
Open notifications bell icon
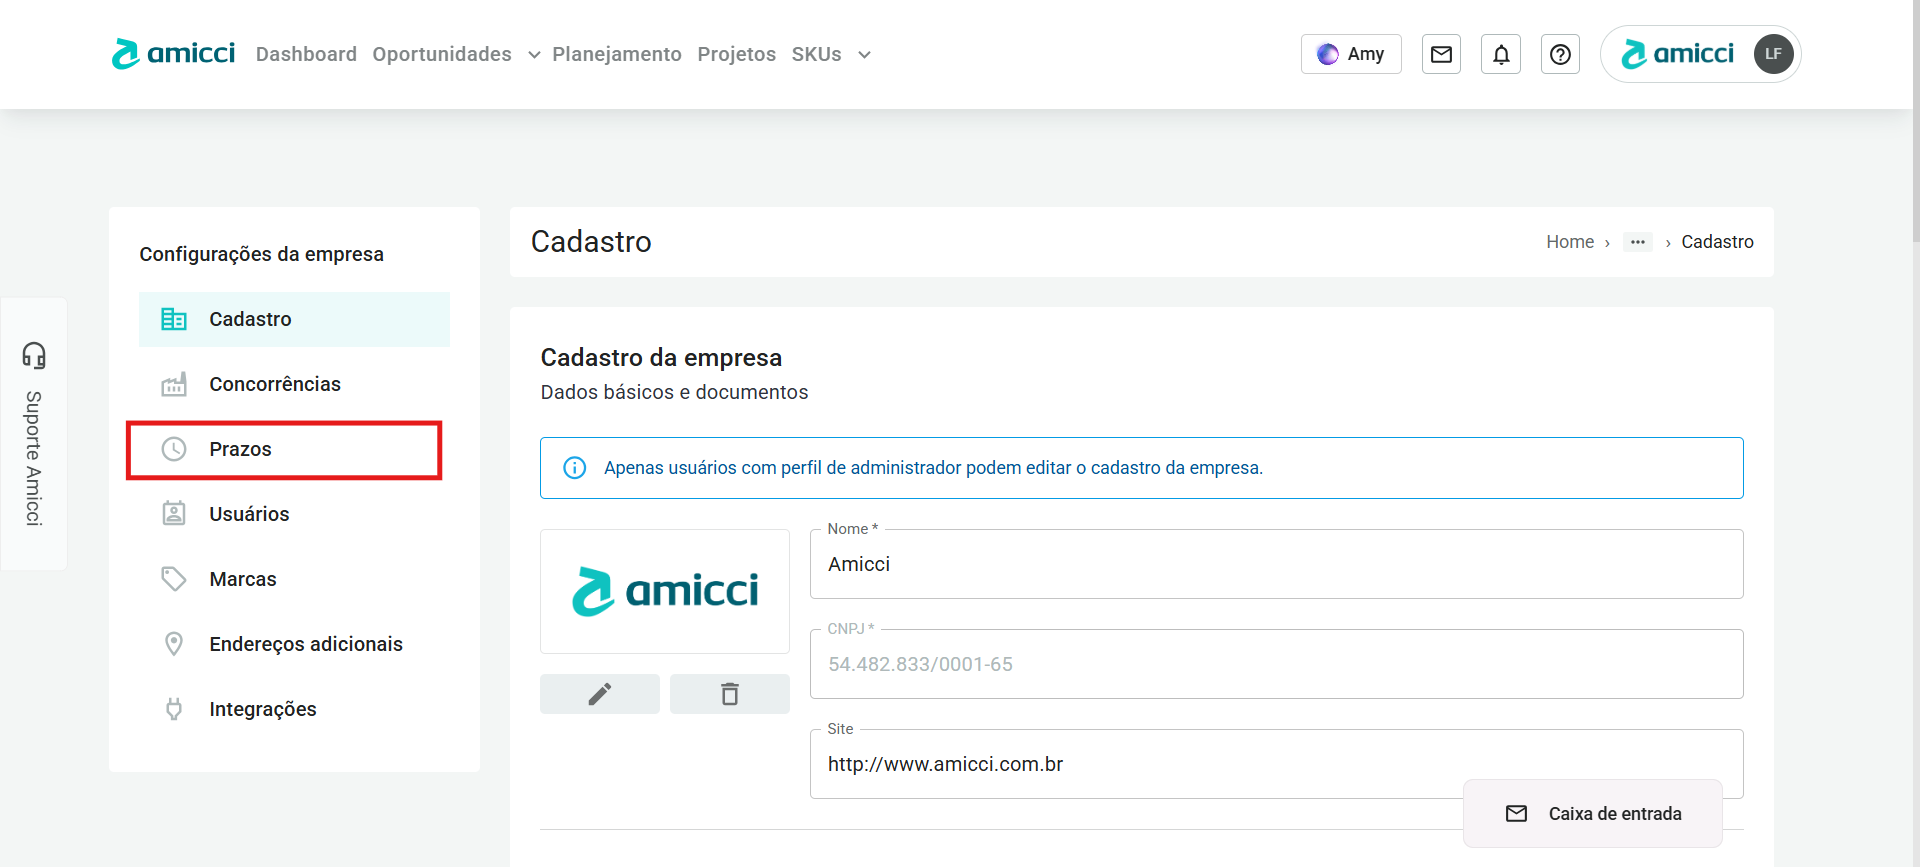(x=1501, y=54)
